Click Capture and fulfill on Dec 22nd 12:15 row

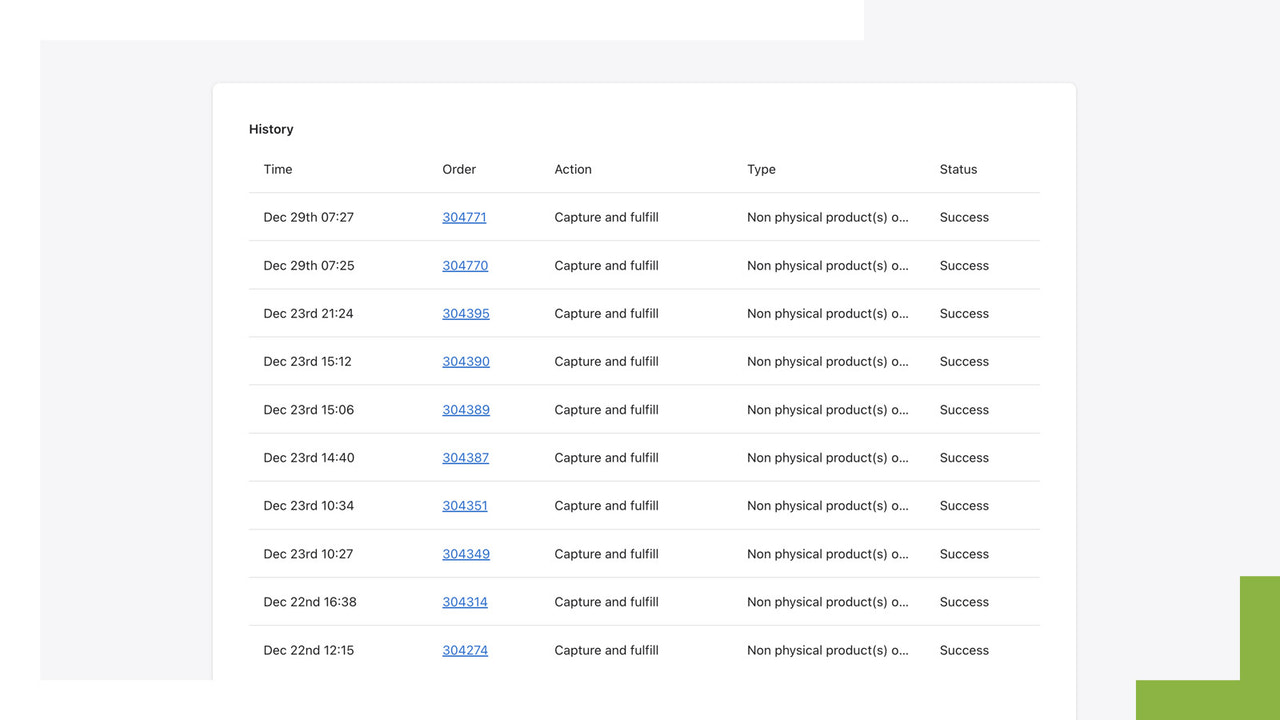(x=606, y=649)
